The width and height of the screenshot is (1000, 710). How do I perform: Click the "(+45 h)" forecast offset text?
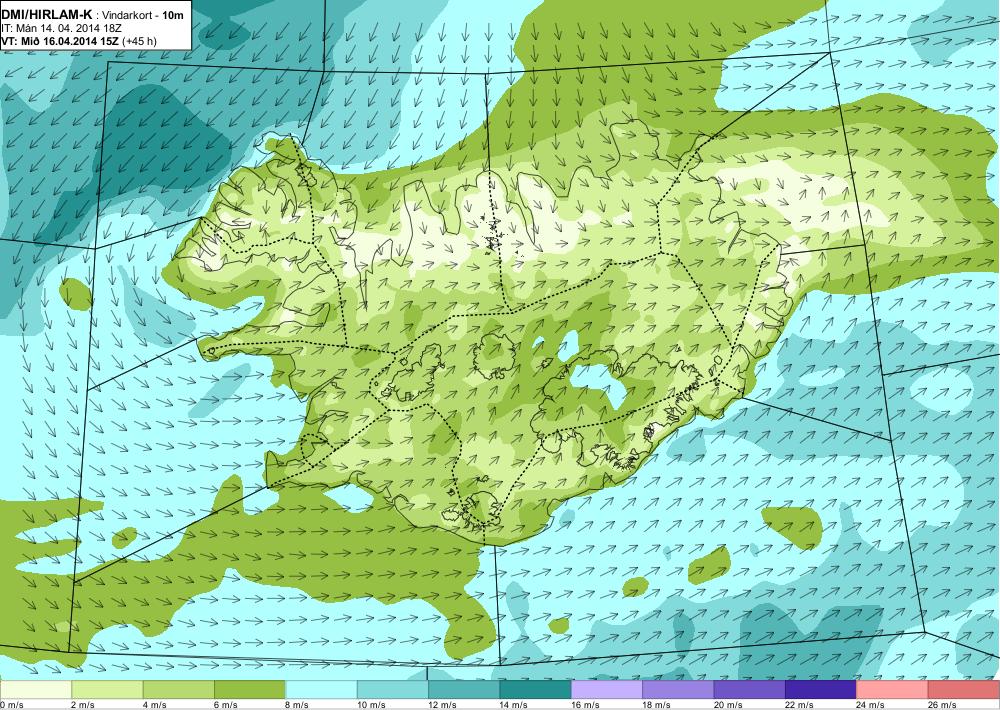click(x=140, y=41)
